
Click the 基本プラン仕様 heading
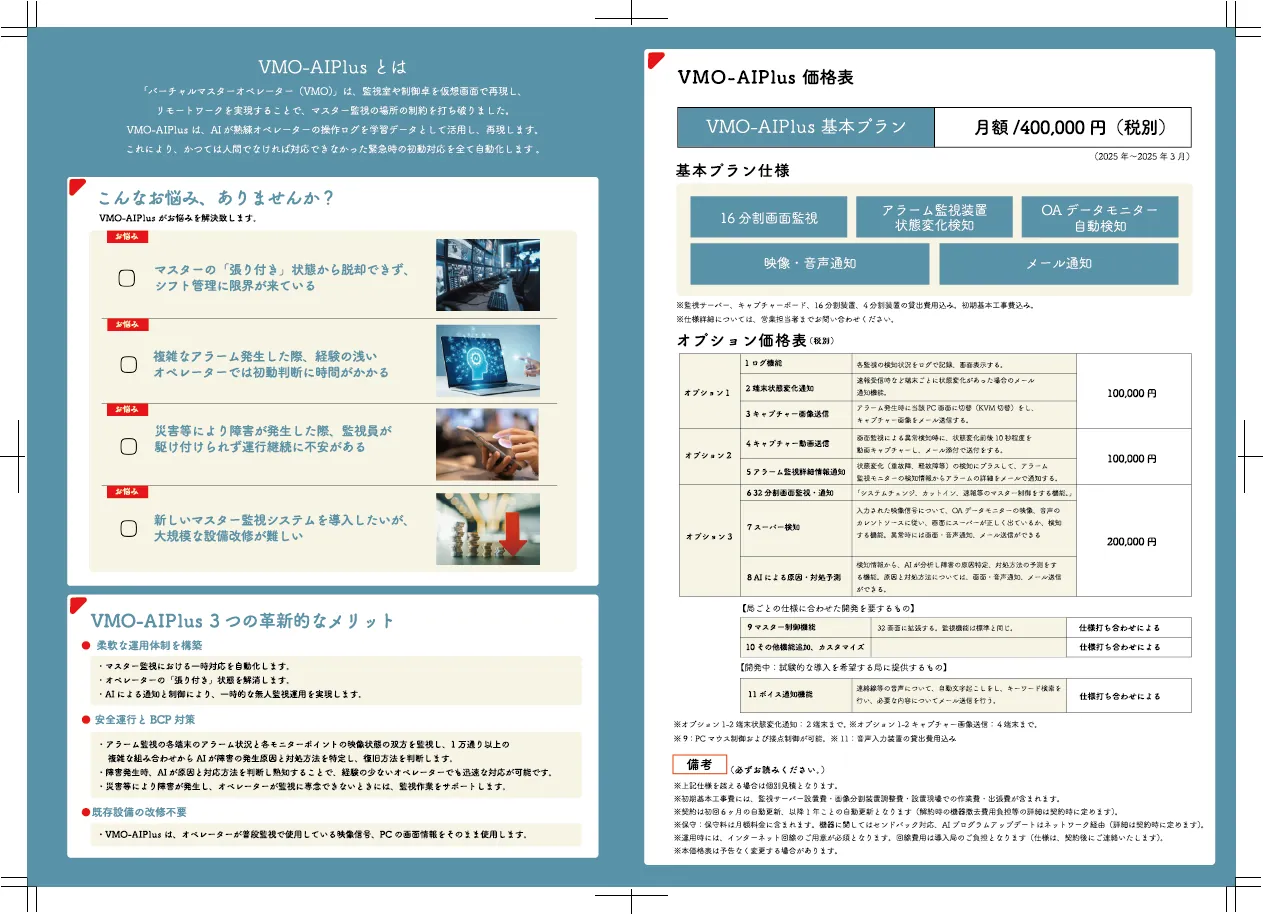733,171
